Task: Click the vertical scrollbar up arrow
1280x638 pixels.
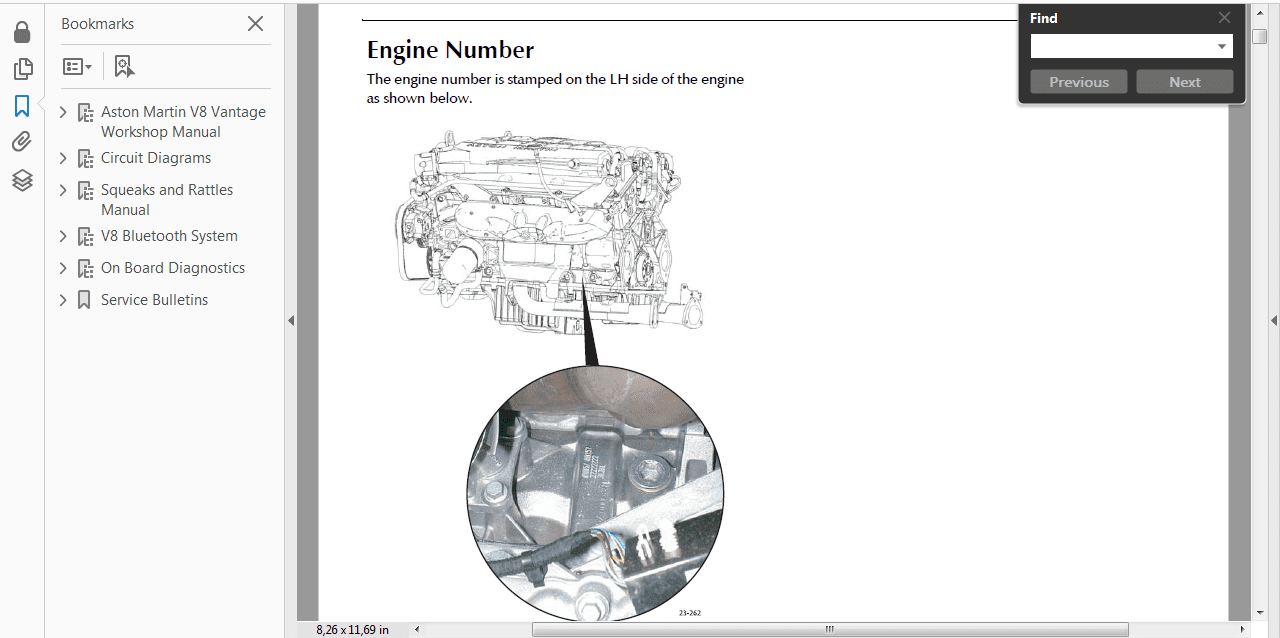Action: point(1260,11)
